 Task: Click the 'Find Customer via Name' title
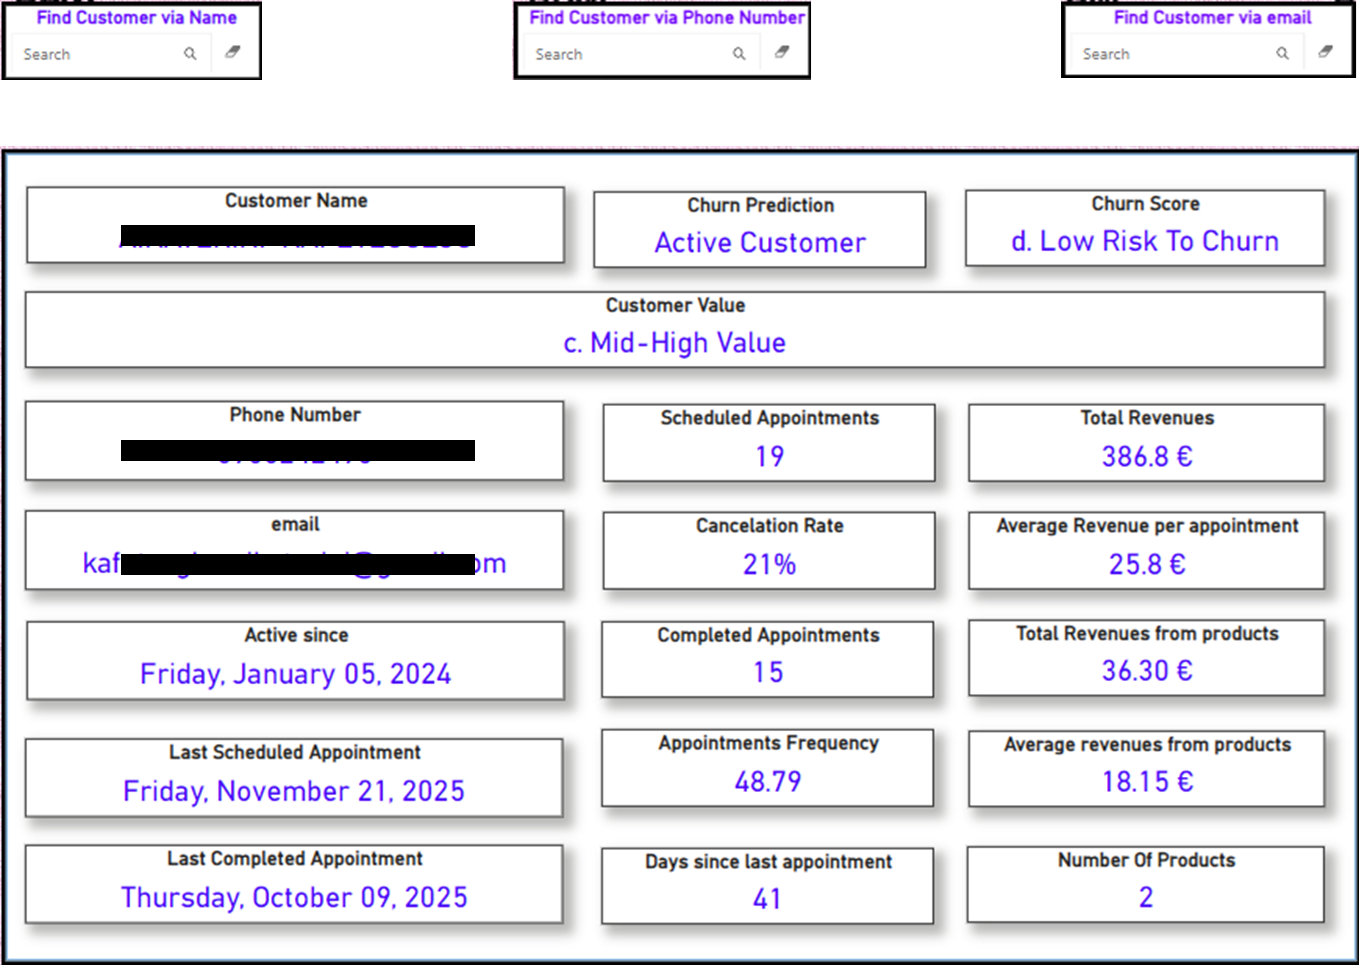(137, 18)
